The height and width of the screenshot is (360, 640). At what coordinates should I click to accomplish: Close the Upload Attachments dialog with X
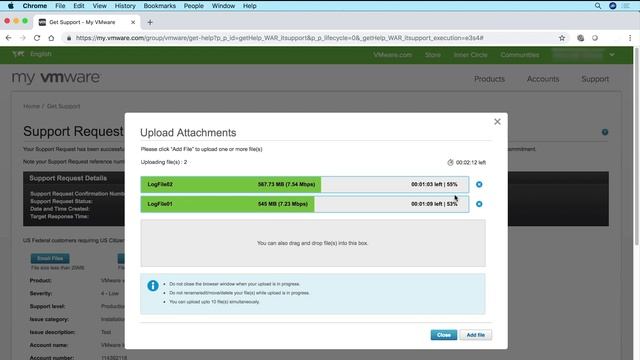point(497,122)
